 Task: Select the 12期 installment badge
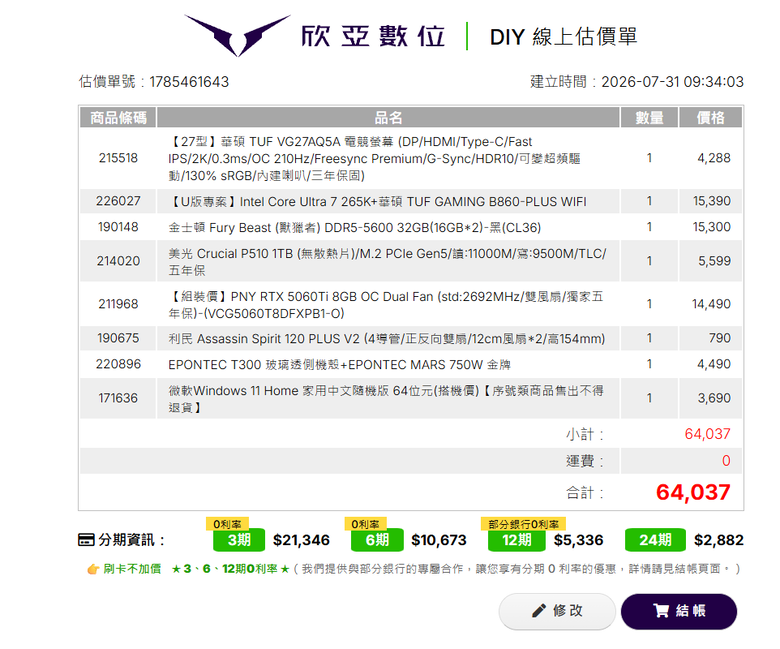click(516, 540)
